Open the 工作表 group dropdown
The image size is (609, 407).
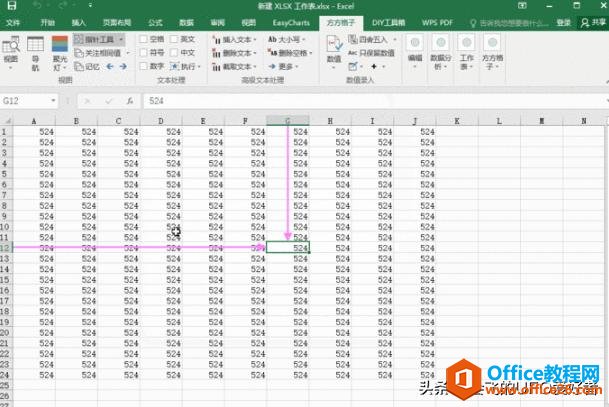click(x=466, y=53)
